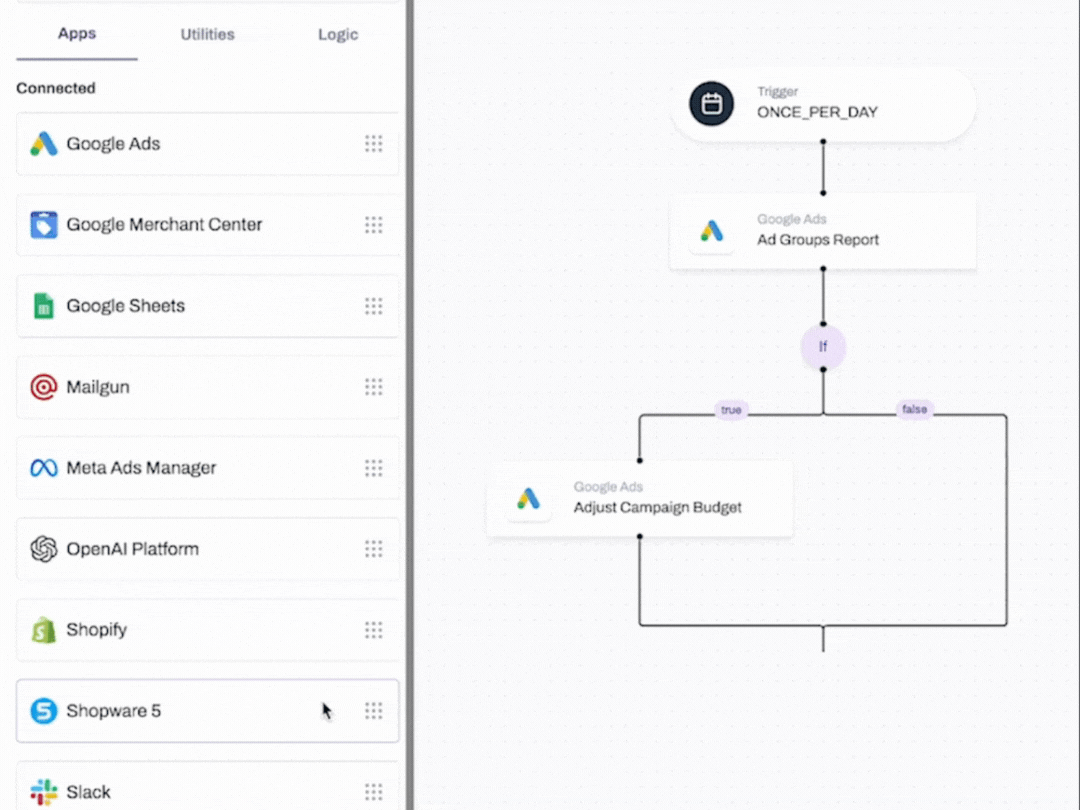Grab the drag handle for Shopware 5
The width and height of the screenshot is (1080, 810).
click(373, 711)
